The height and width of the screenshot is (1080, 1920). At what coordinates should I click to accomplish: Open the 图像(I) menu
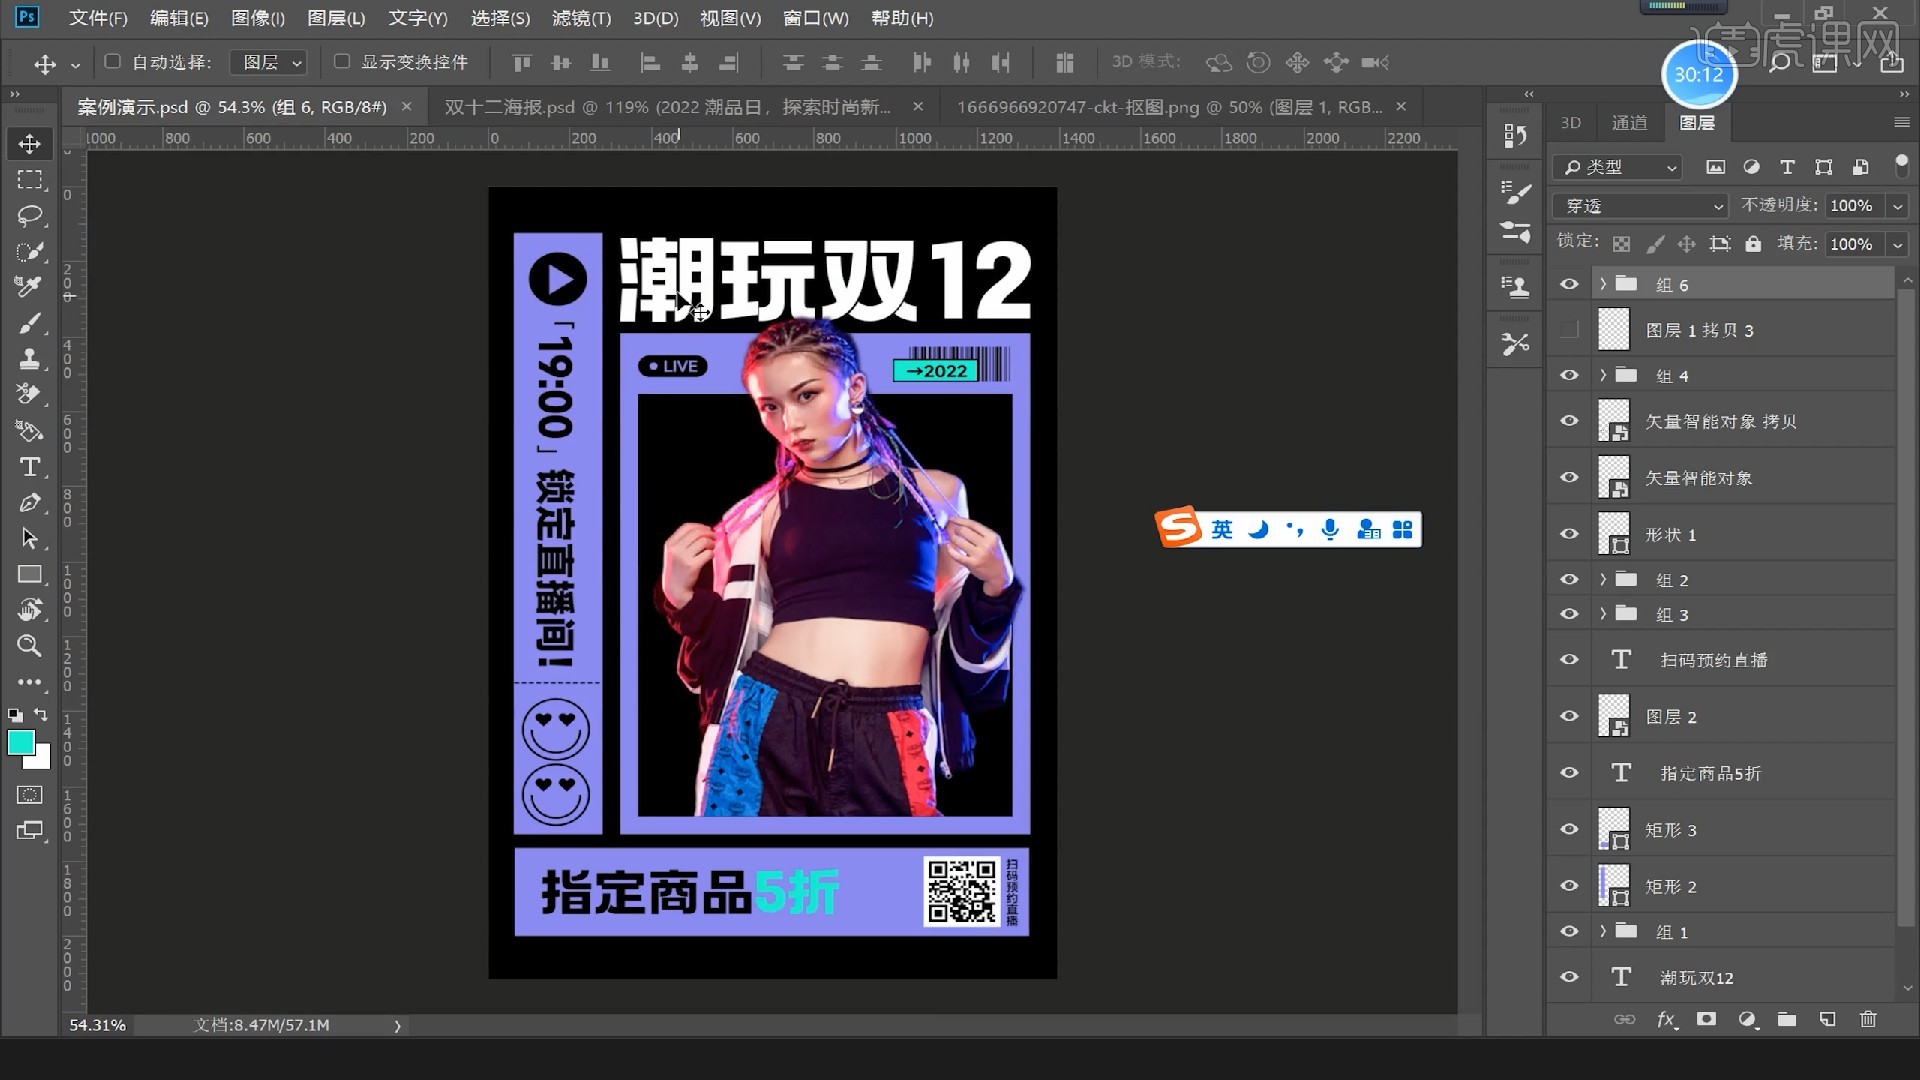tap(258, 18)
